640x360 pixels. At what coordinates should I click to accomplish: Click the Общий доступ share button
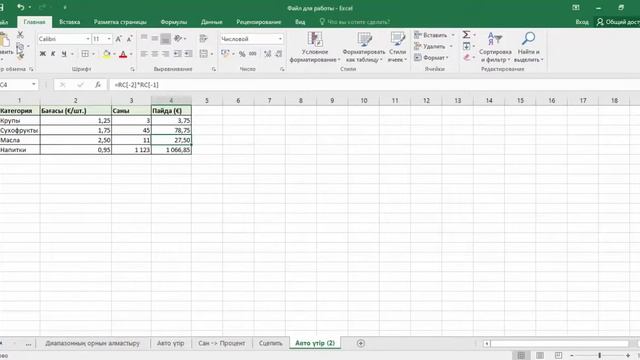click(x=618, y=22)
